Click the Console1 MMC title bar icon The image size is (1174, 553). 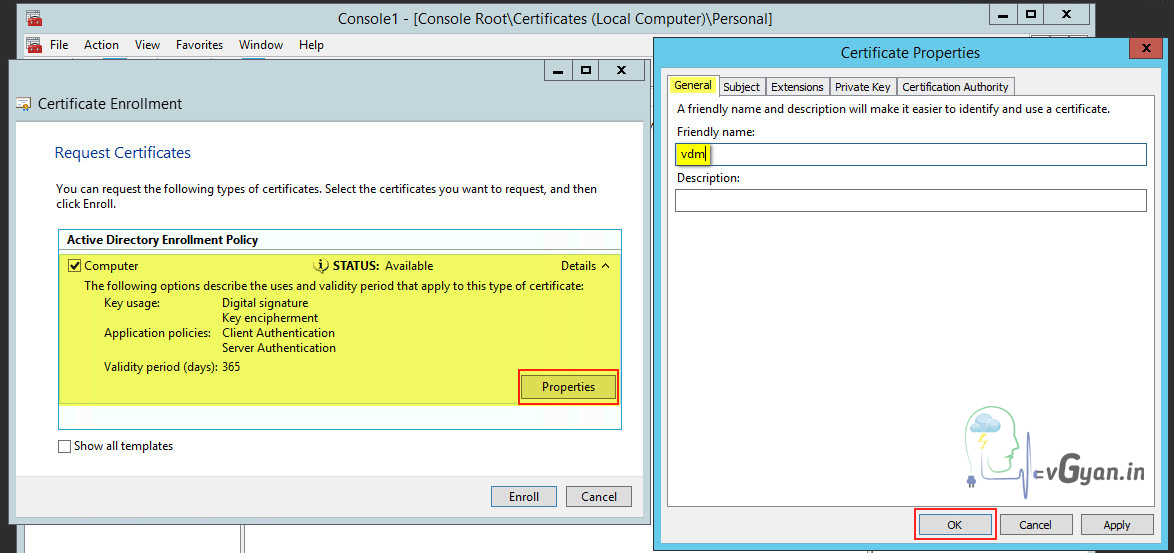(x=34, y=17)
